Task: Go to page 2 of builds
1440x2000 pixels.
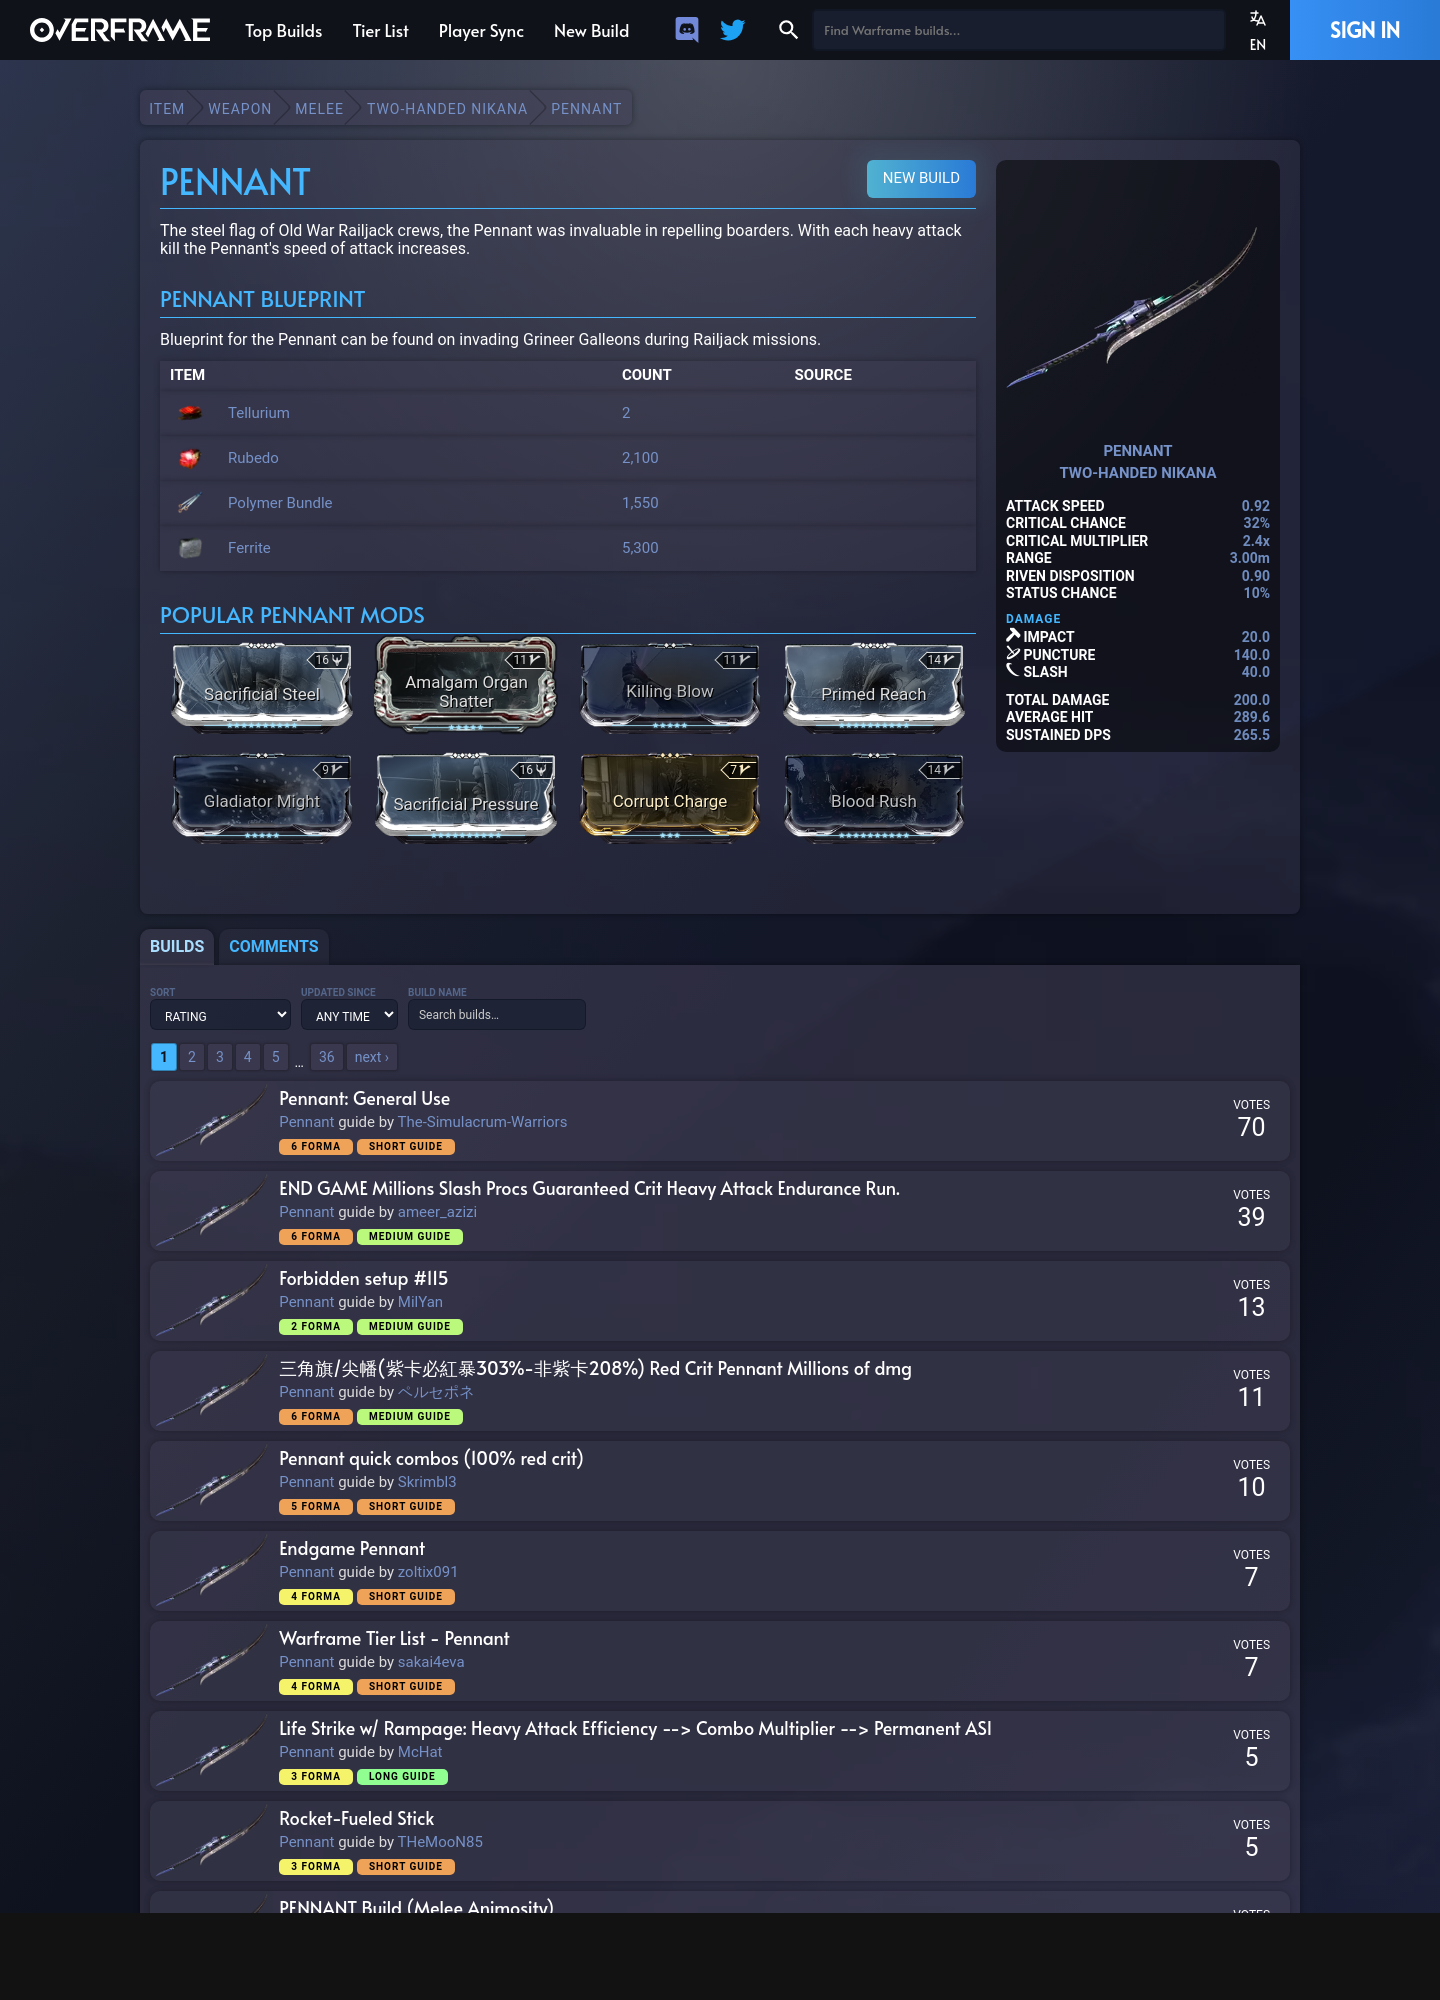Action: coord(192,1057)
